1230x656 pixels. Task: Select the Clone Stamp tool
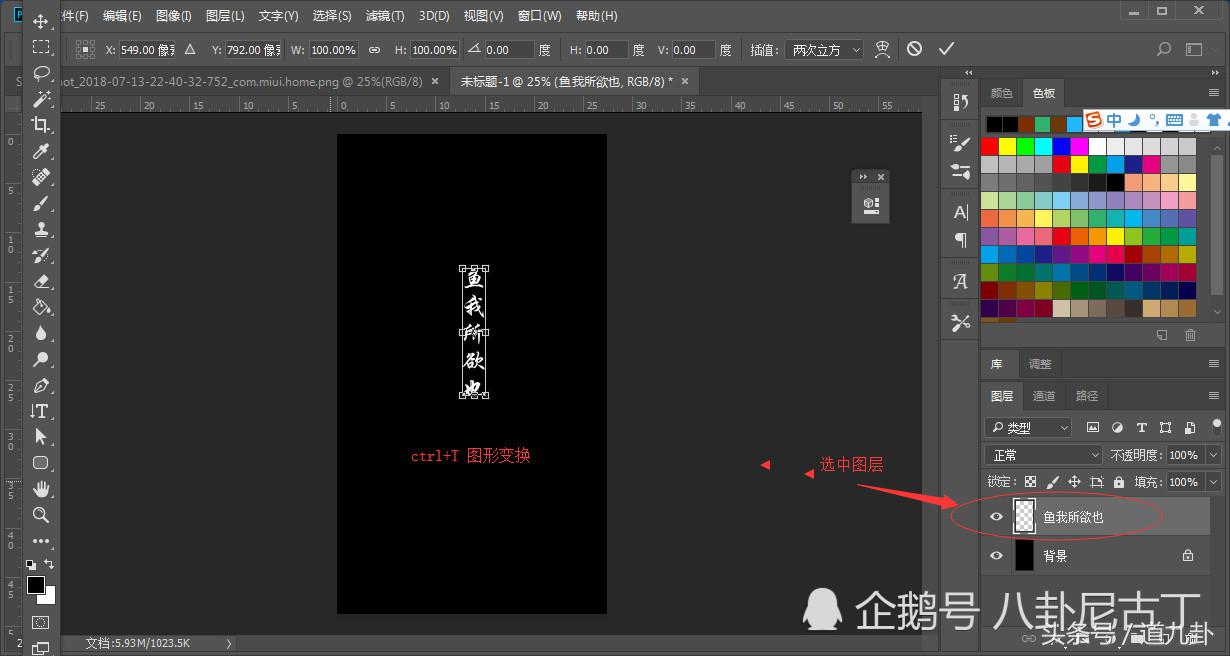[42, 229]
